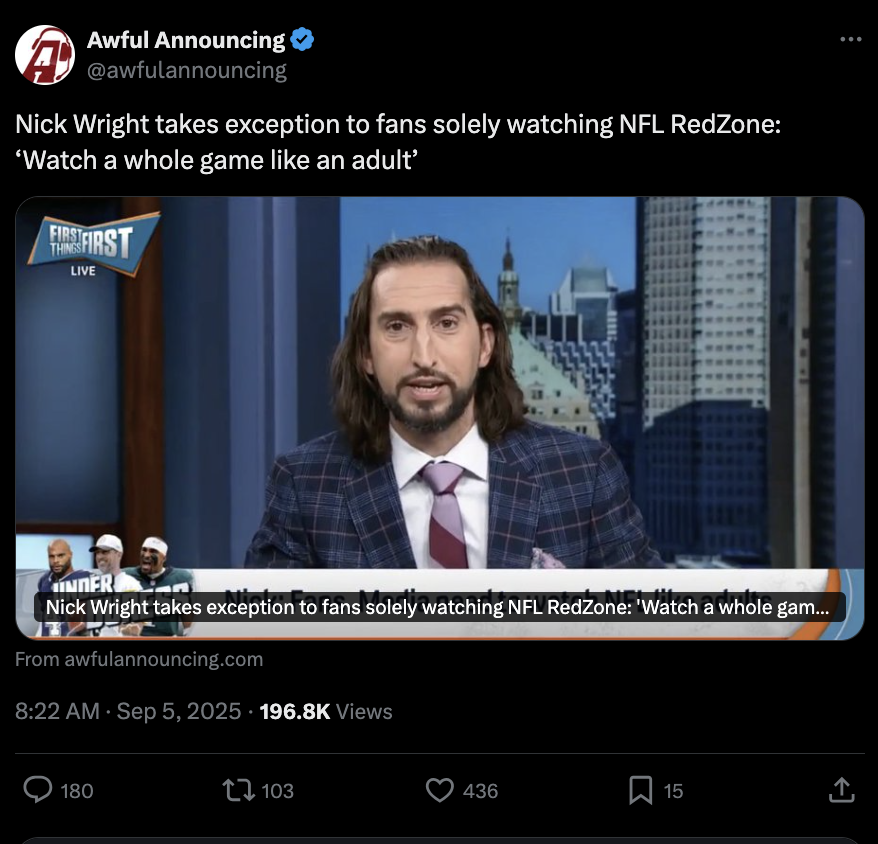The image size is (878, 844).
Task: Click the blue verified checkmark badge
Action: tap(302, 39)
